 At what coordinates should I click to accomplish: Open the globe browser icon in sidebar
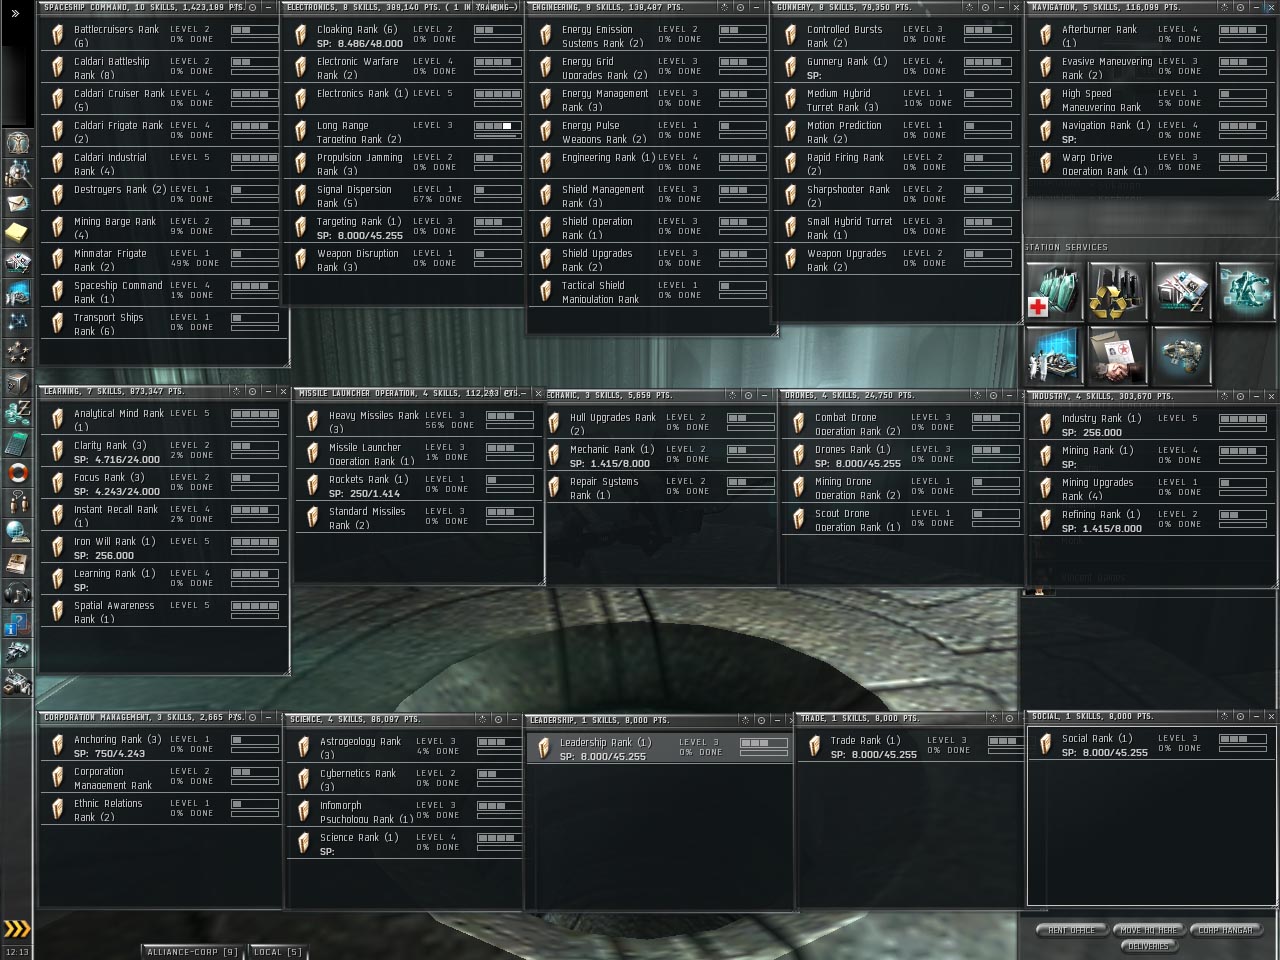click(17, 532)
